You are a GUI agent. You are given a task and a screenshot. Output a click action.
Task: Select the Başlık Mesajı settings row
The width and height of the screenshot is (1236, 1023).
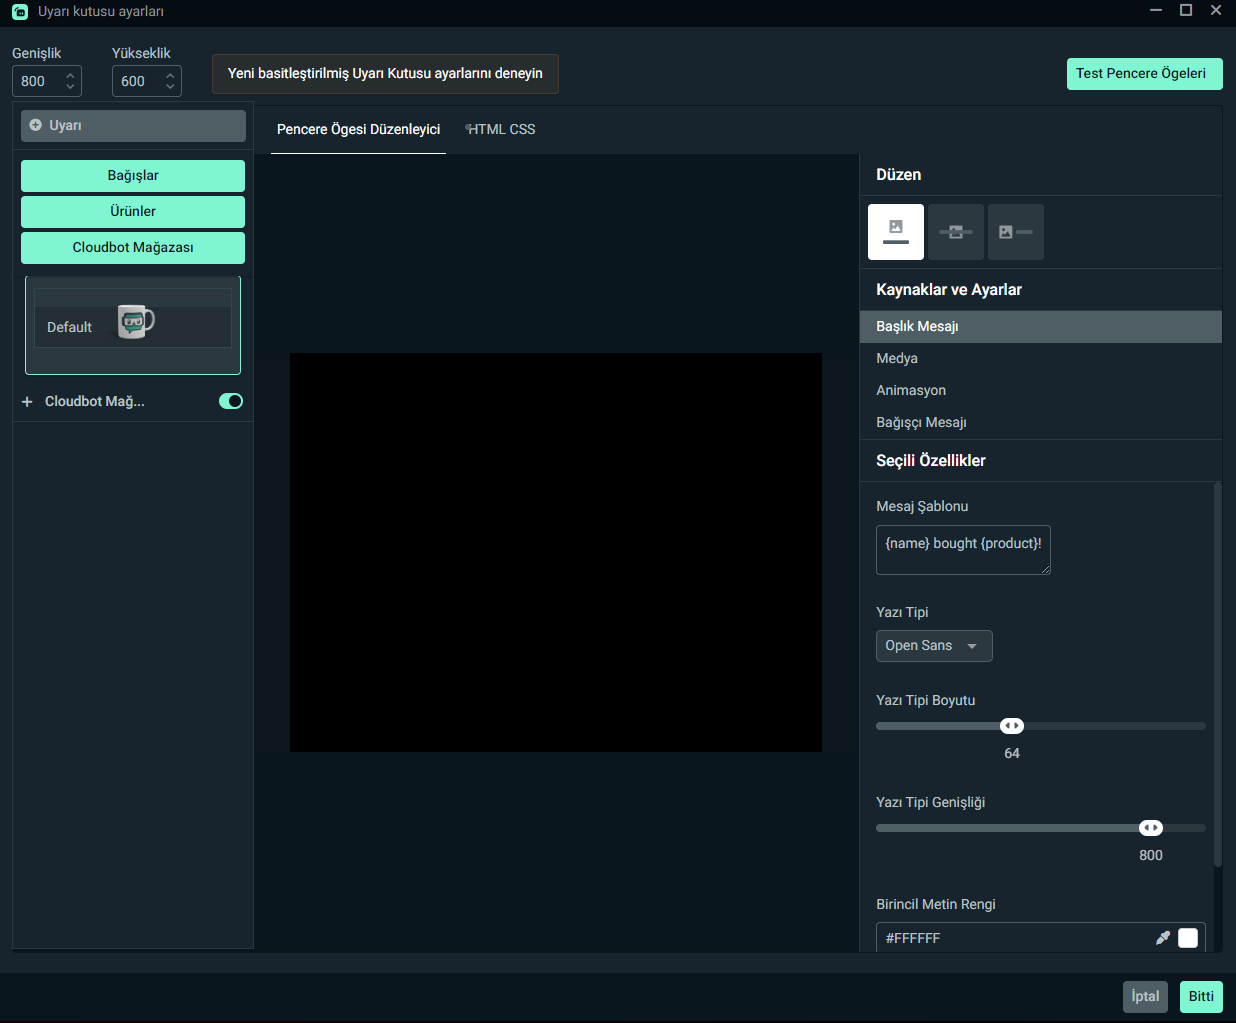[x=1041, y=327]
